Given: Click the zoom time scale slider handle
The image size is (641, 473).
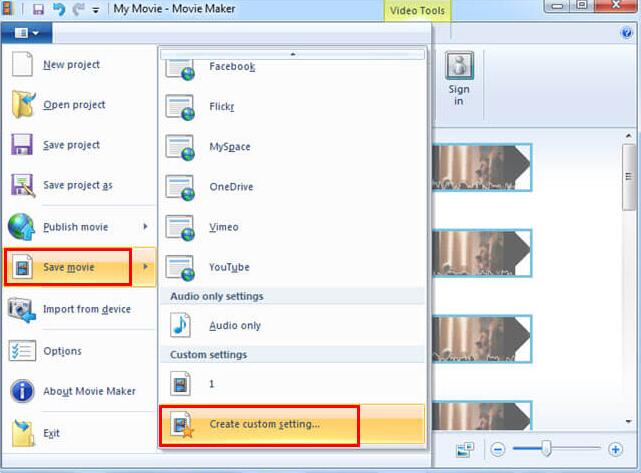Looking at the screenshot, I should 547,448.
